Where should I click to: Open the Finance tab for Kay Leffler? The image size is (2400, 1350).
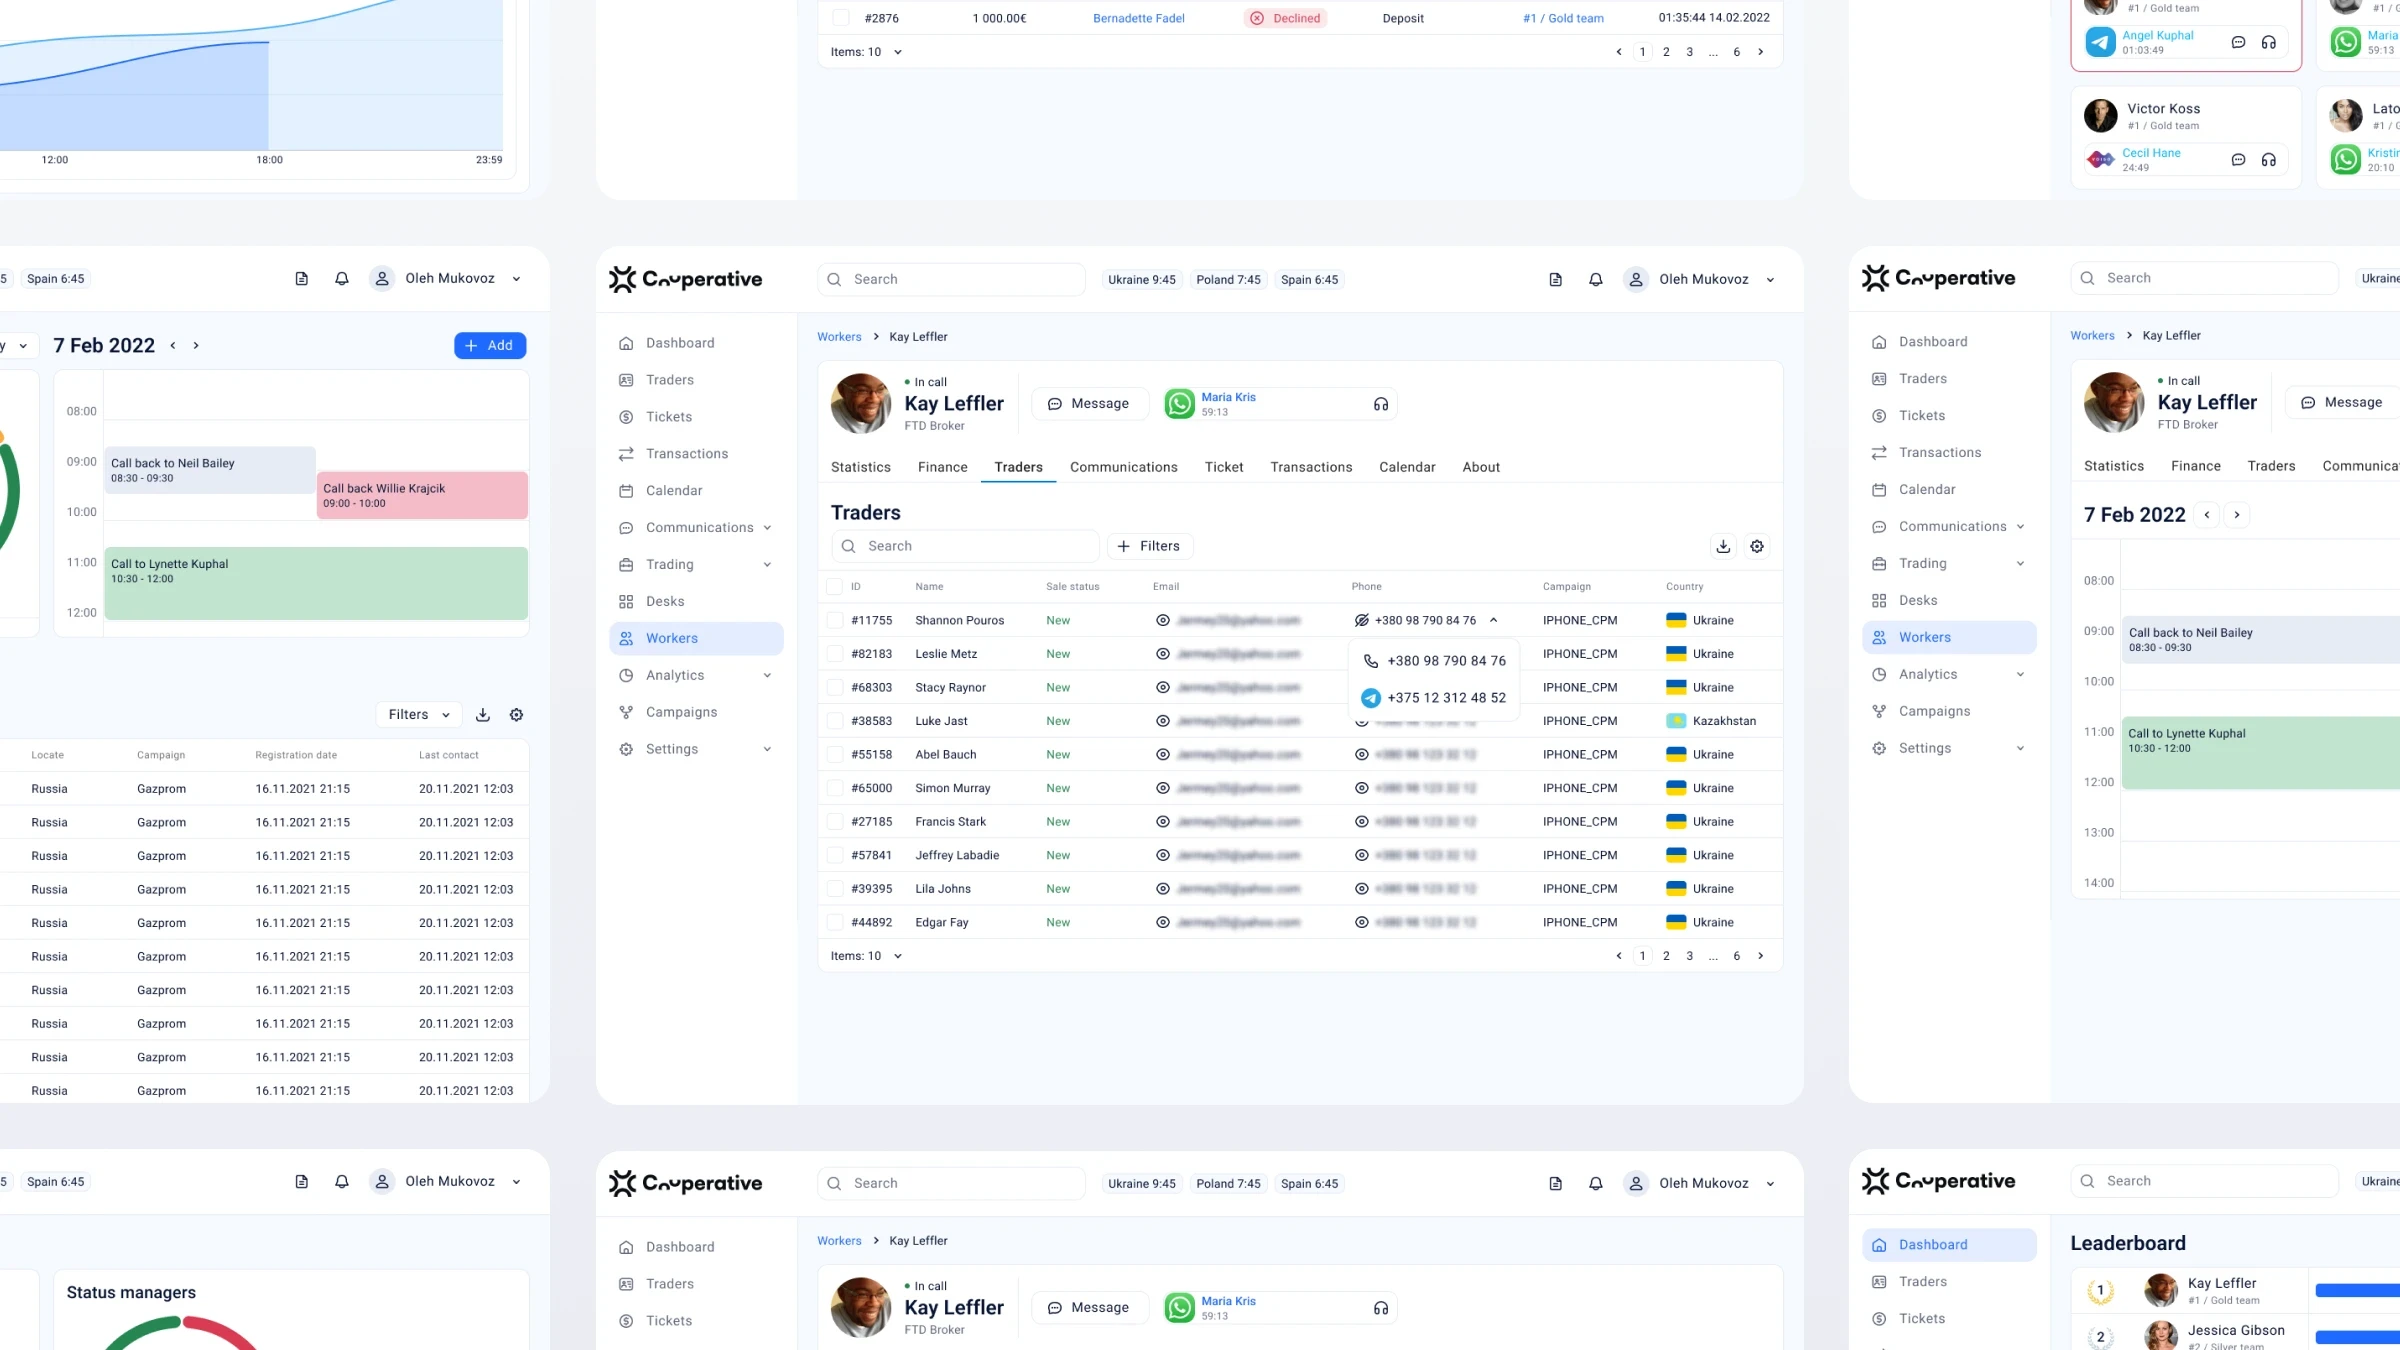click(x=942, y=467)
